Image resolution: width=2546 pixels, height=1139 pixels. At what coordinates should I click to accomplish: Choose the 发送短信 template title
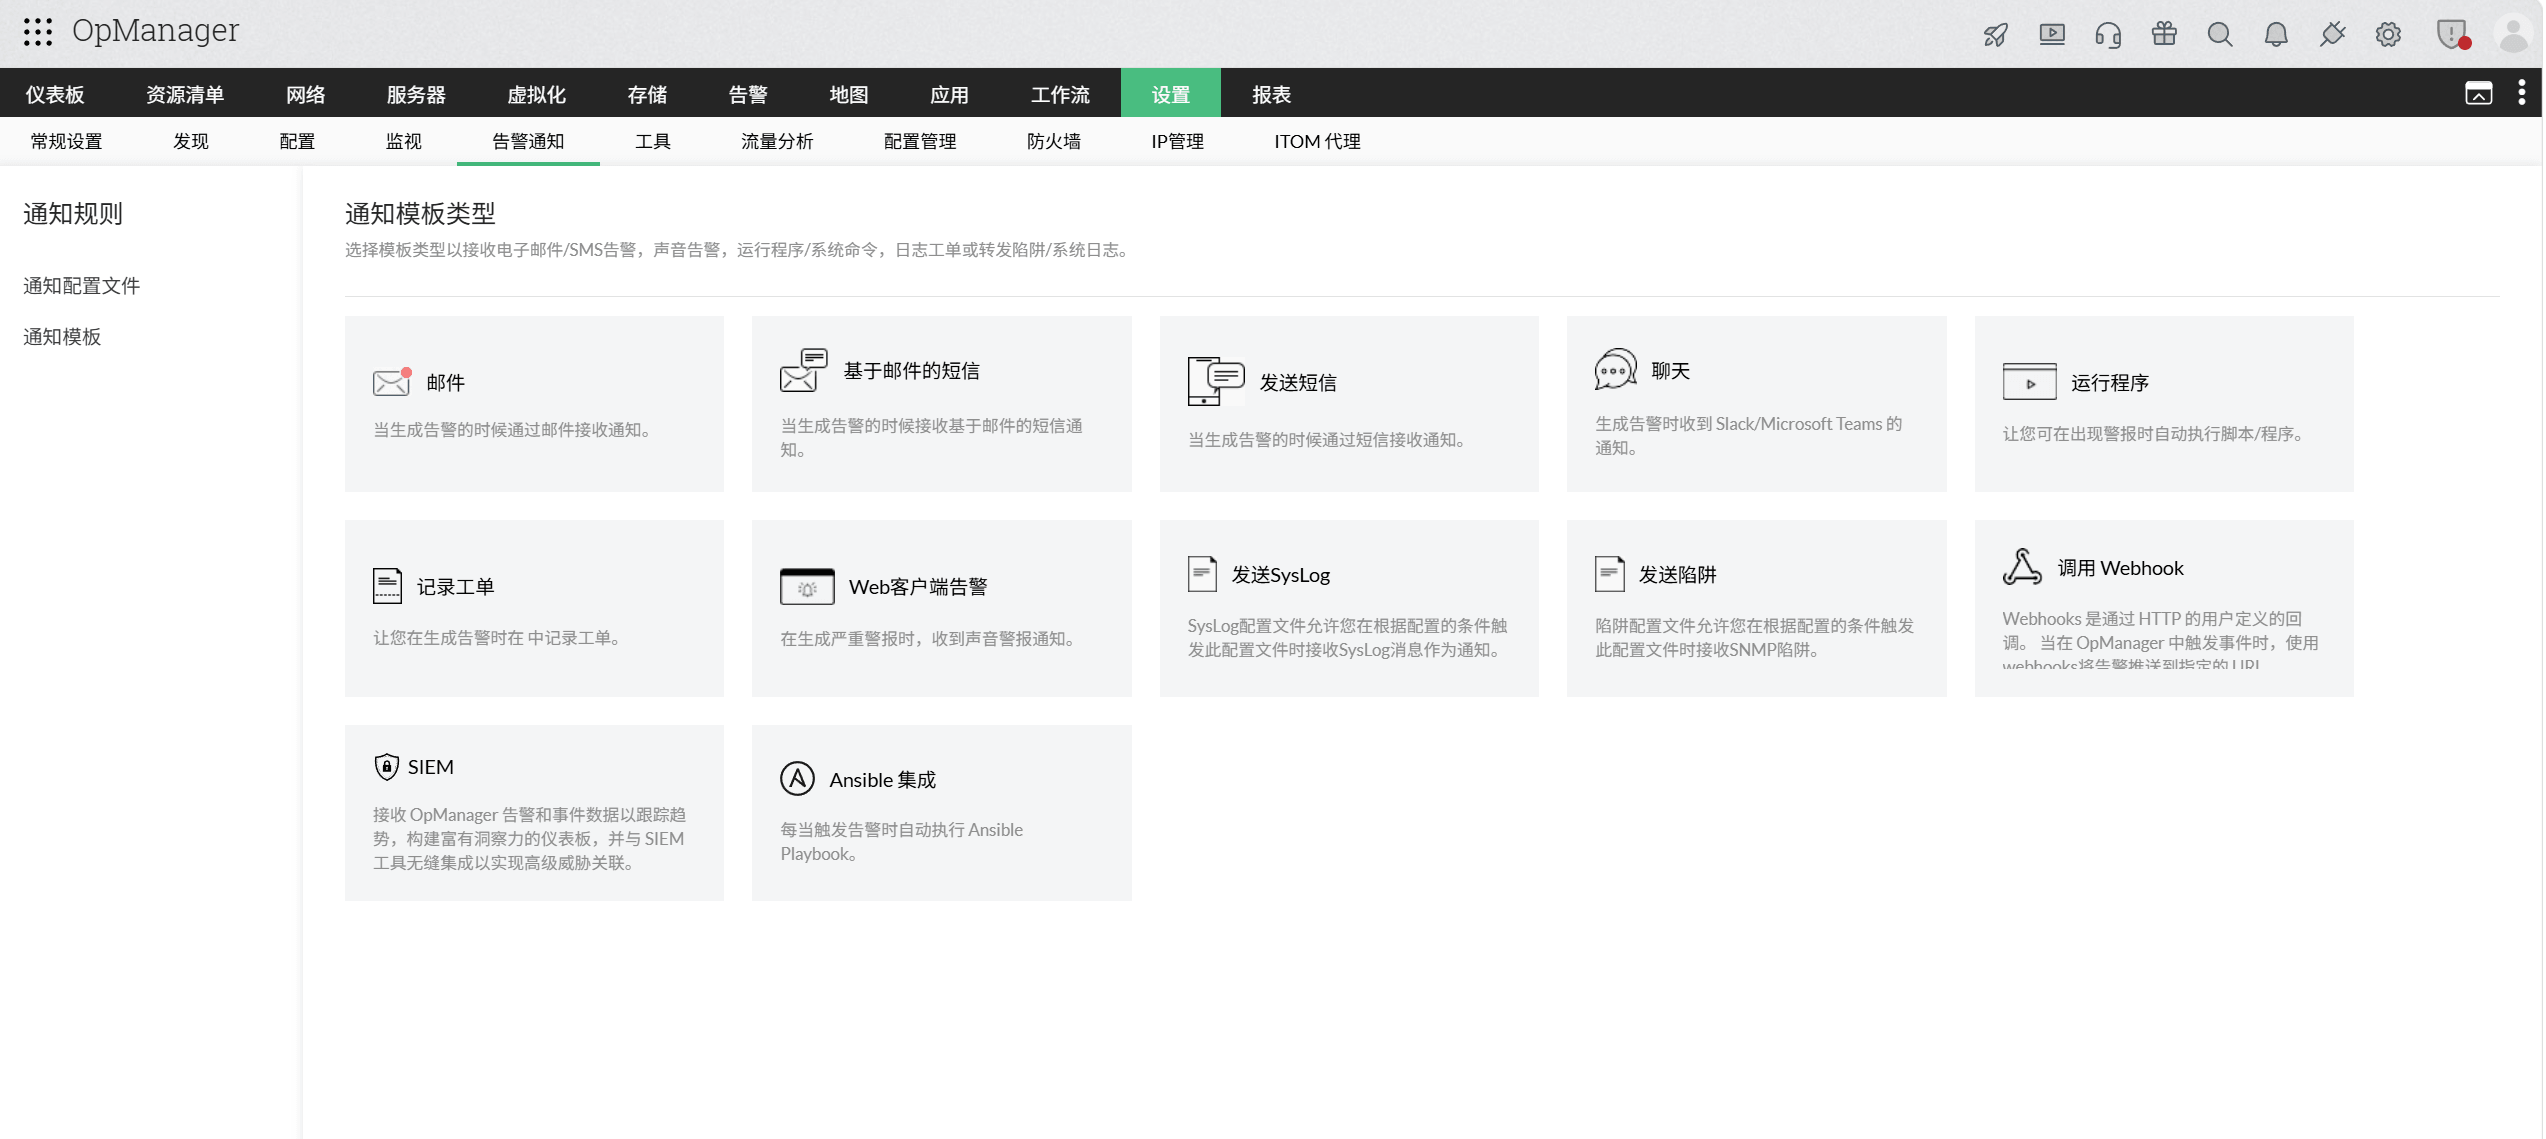tap(1297, 382)
